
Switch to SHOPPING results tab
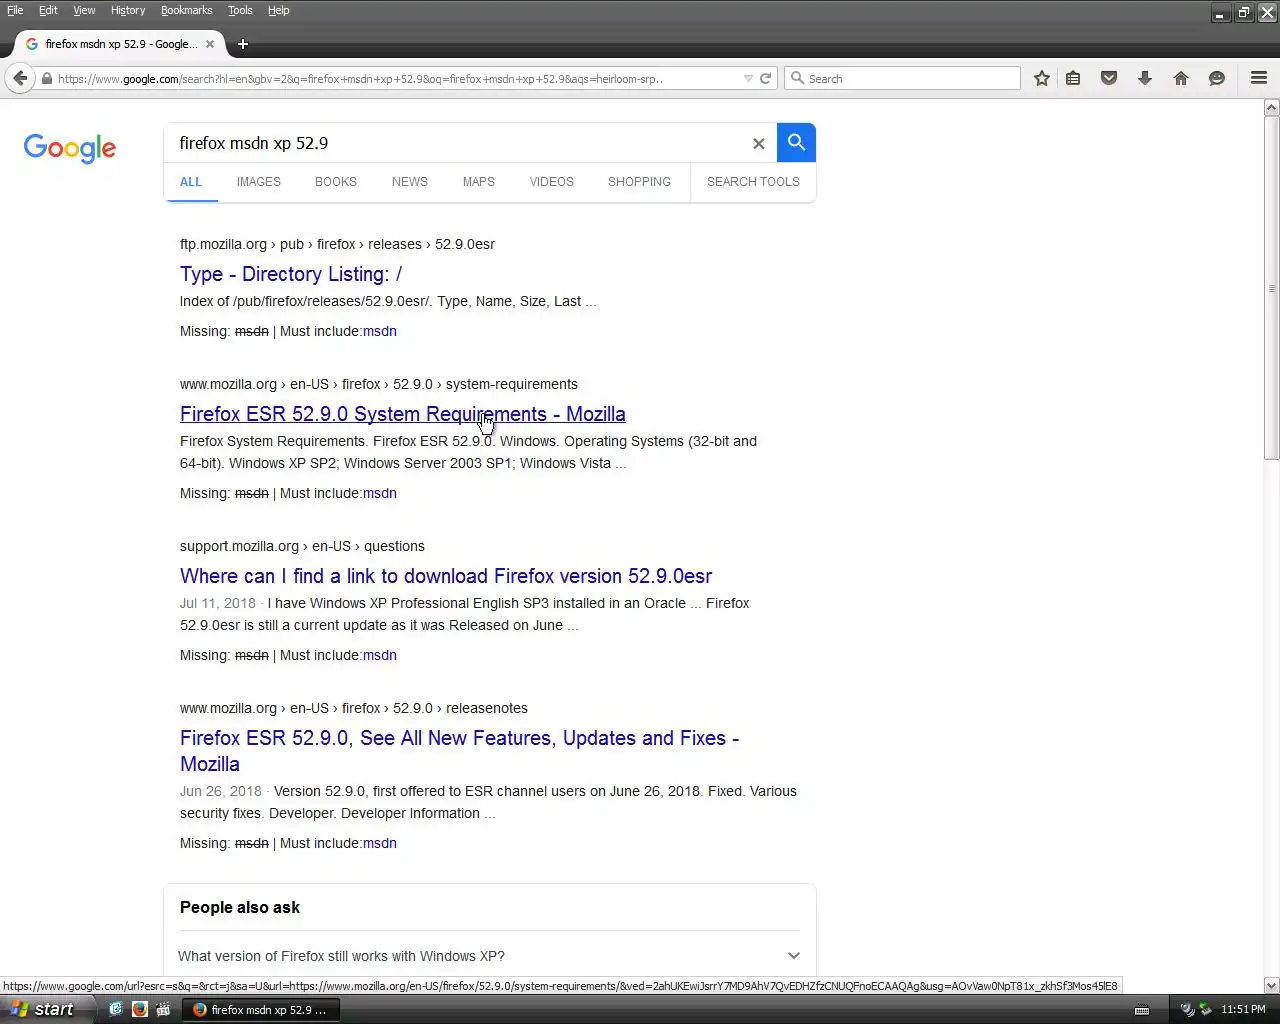[639, 182]
